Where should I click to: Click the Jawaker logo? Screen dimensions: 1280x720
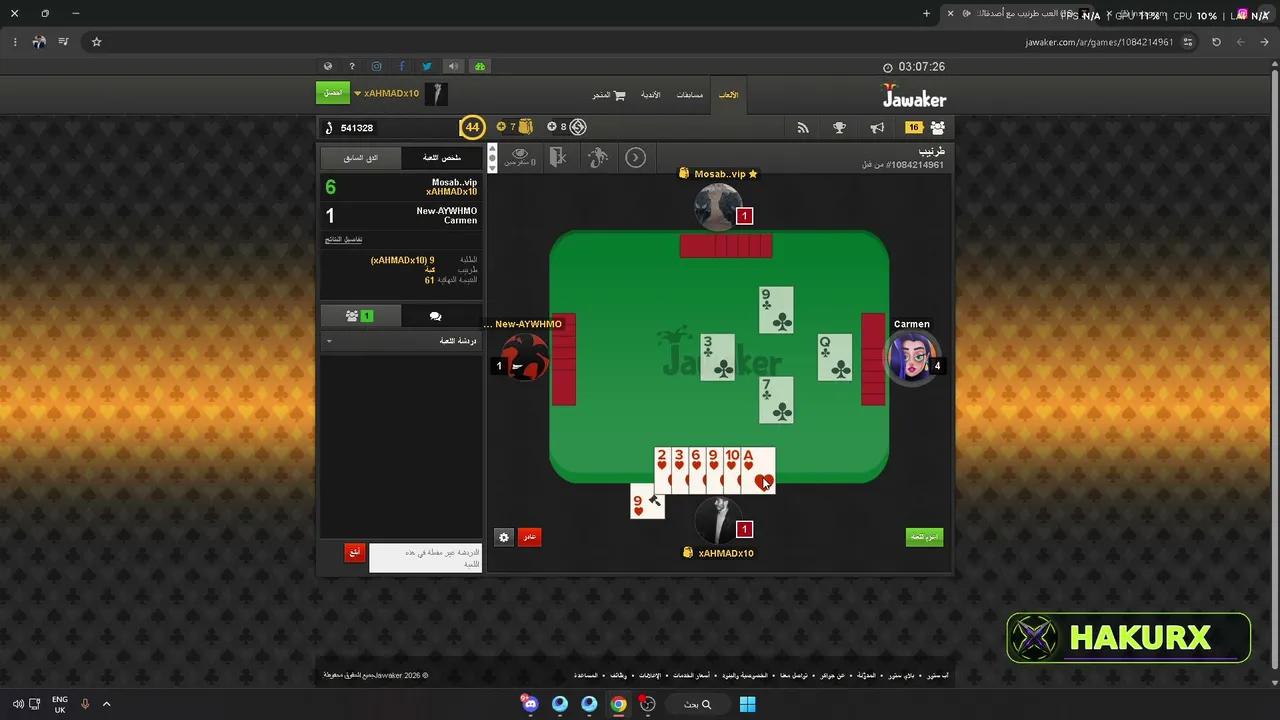(914, 96)
